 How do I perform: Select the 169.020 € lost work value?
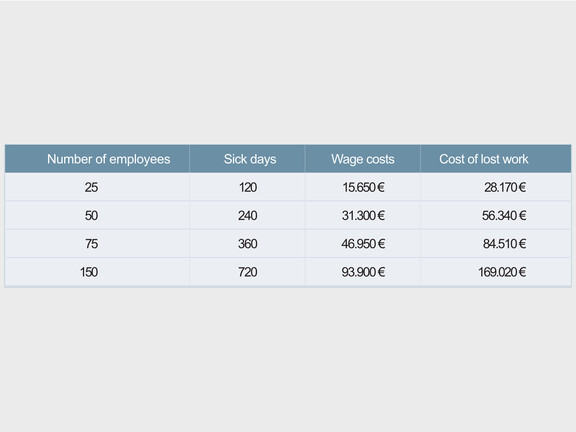[x=502, y=272]
